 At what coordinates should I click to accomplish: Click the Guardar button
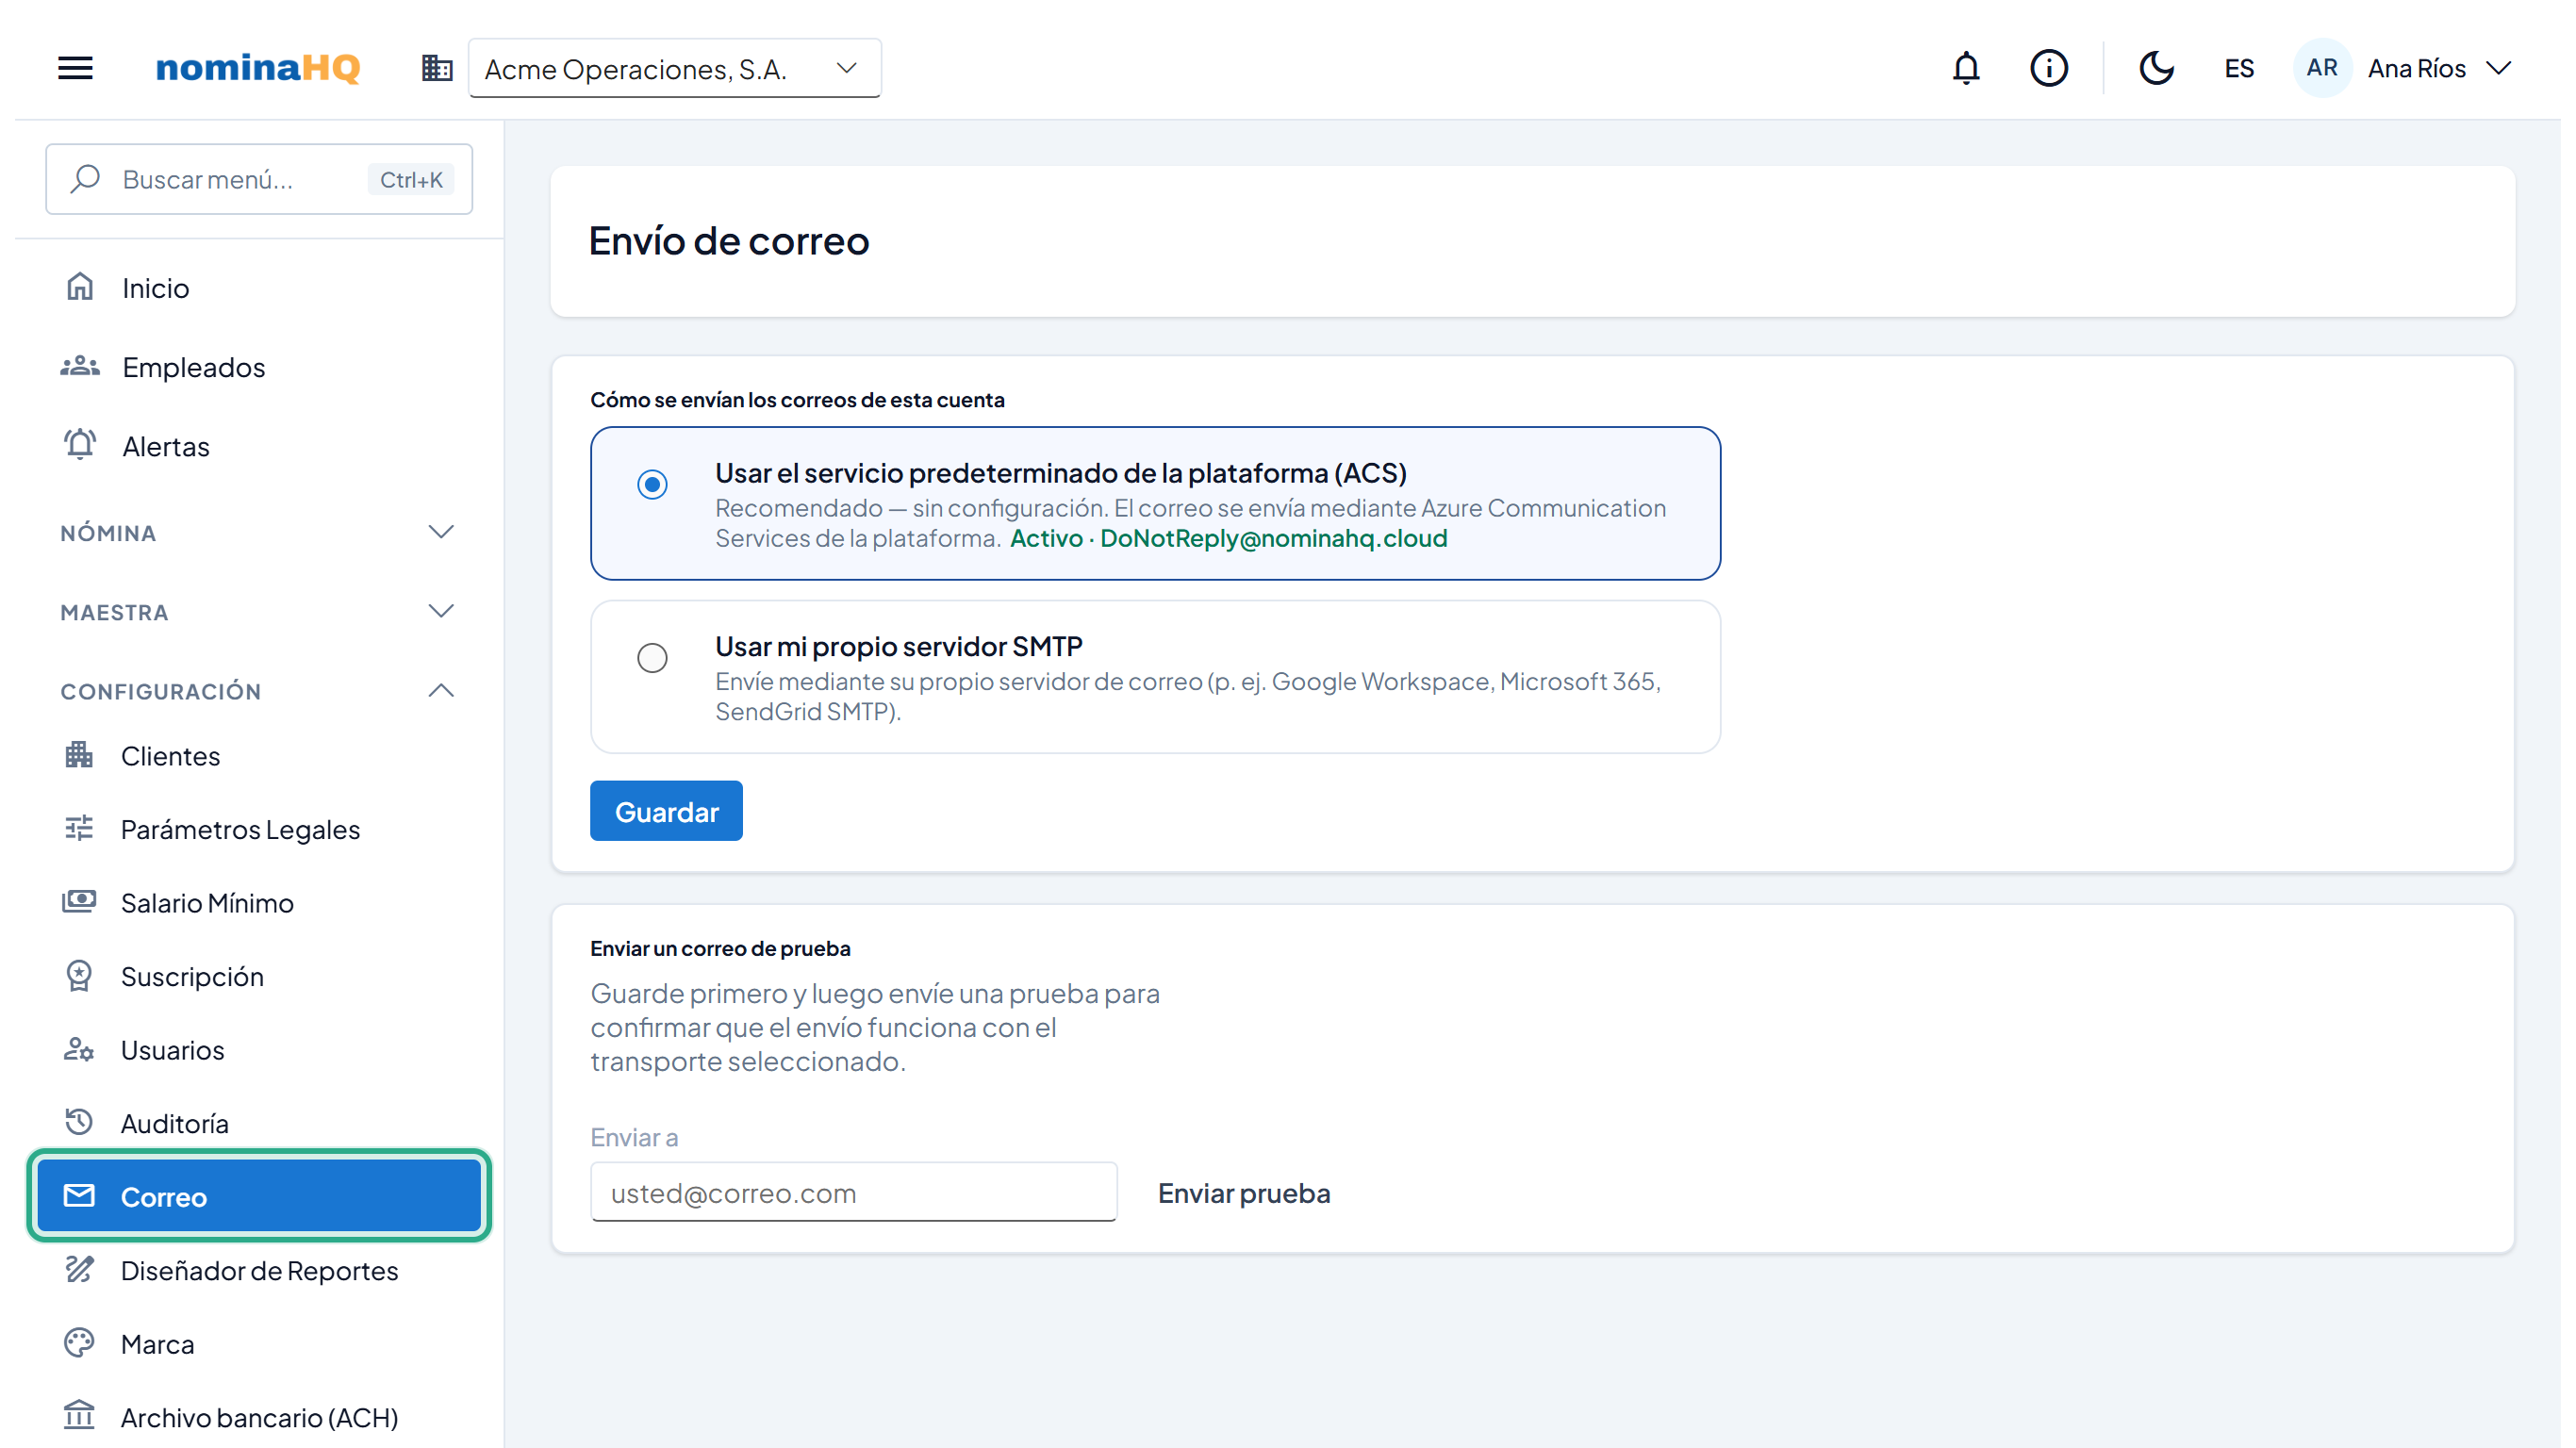666,811
